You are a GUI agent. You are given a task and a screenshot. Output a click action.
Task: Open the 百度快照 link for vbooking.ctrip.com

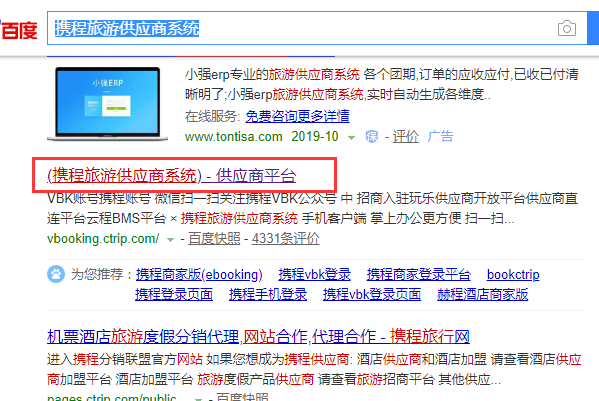point(214,239)
